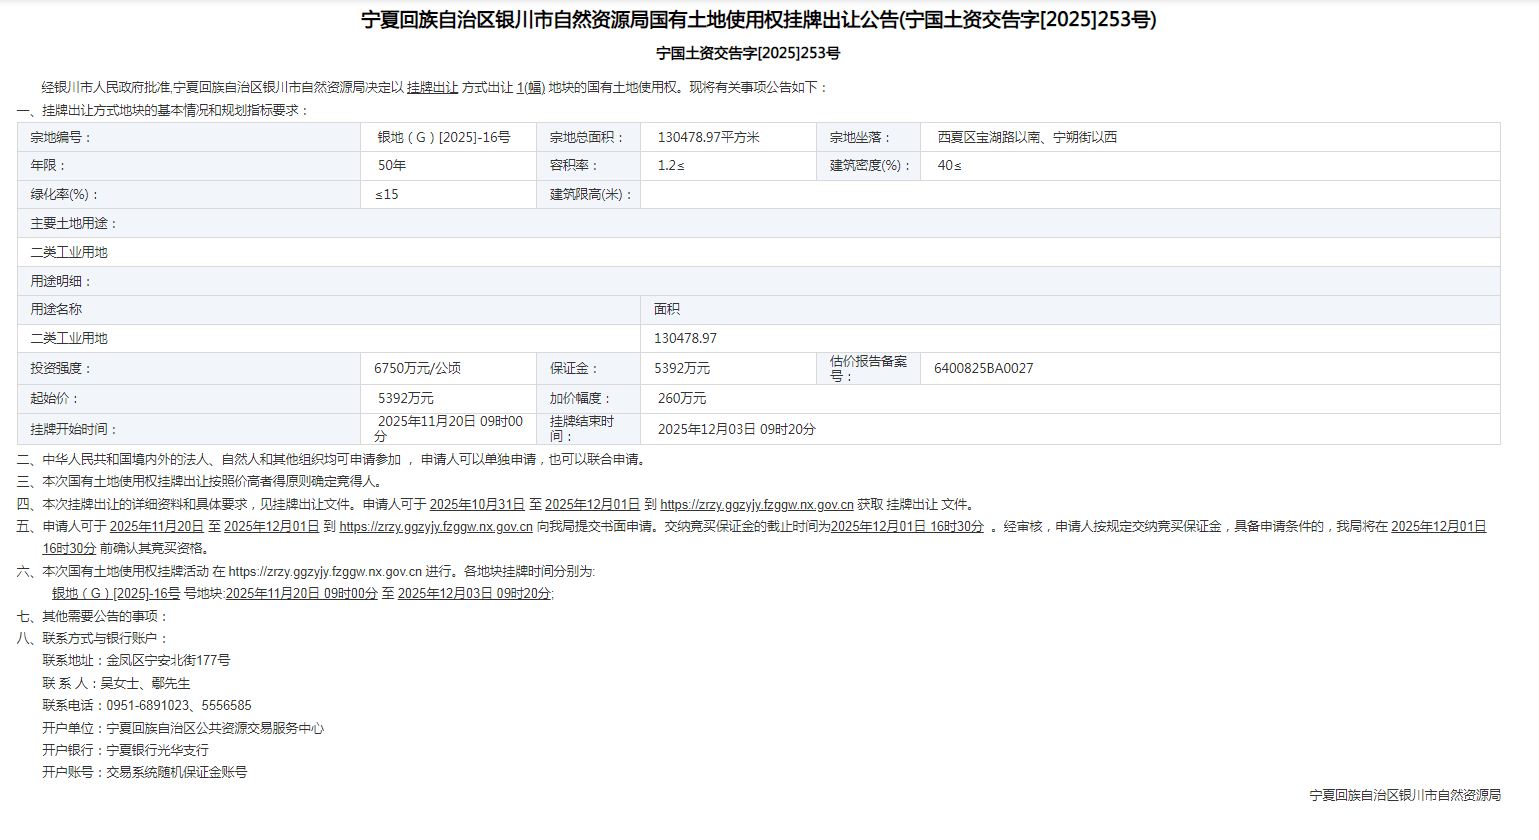Select the 宗地编号 value cell in the table
The height and width of the screenshot is (840, 1539).
point(443,138)
